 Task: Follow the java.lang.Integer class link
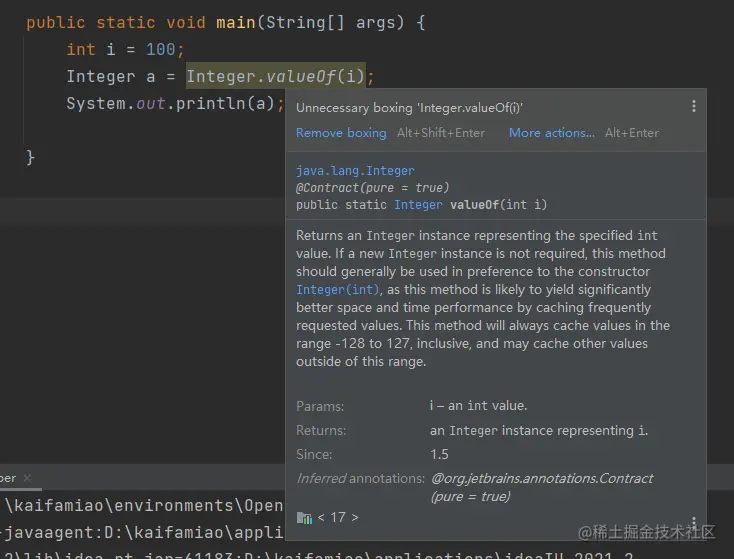(355, 170)
